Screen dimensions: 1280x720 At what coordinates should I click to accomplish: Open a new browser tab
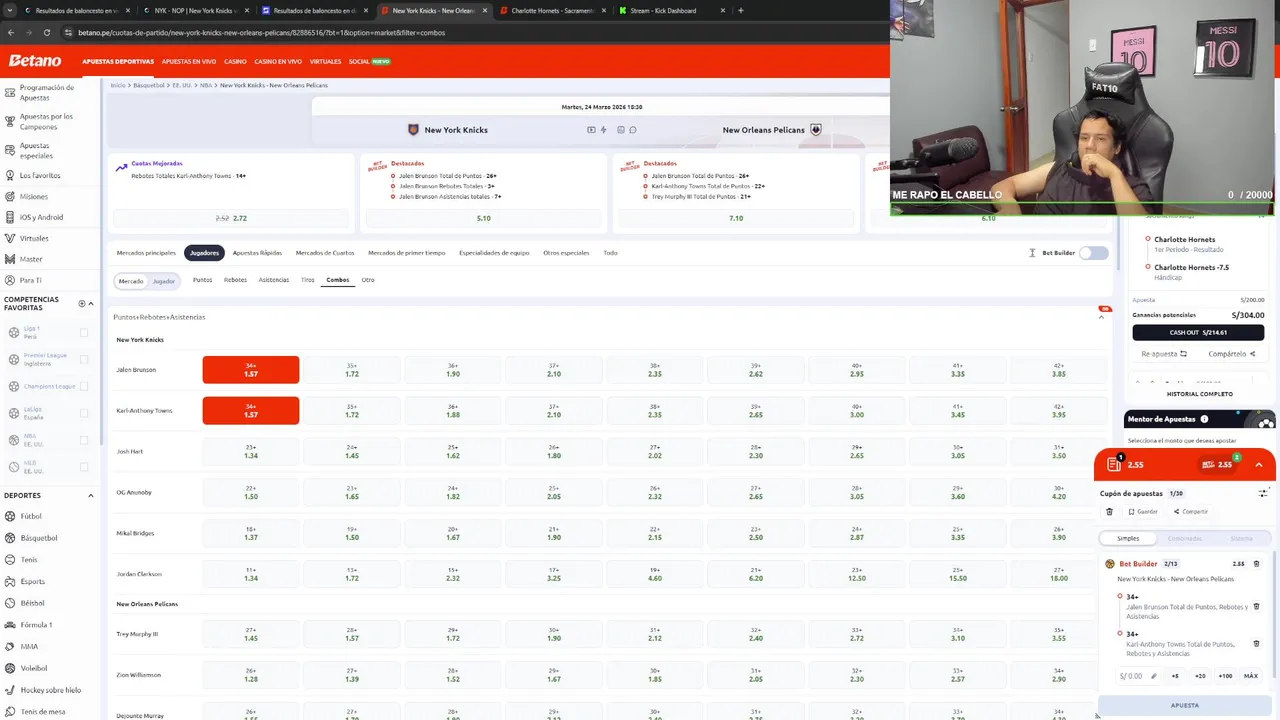(740, 11)
